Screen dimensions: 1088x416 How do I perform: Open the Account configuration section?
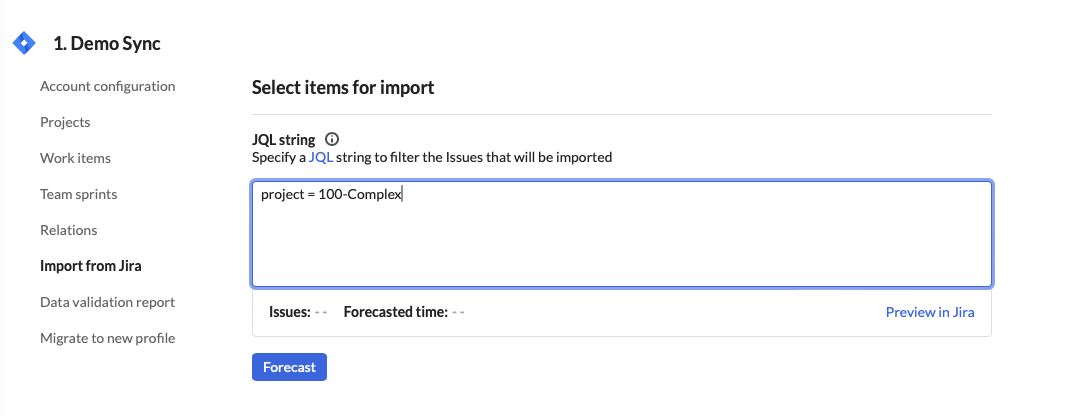pos(107,86)
